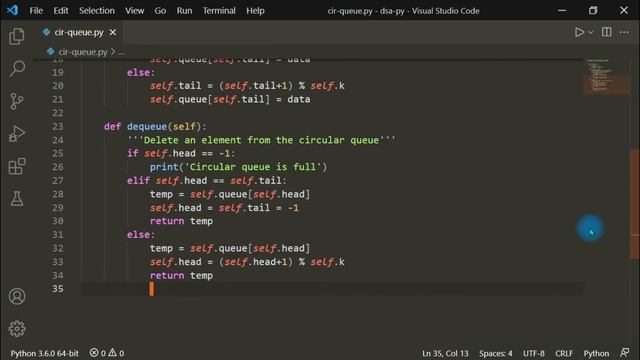
Task: Open the Search view in the activity bar
Action: pyautogui.click(x=17, y=69)
